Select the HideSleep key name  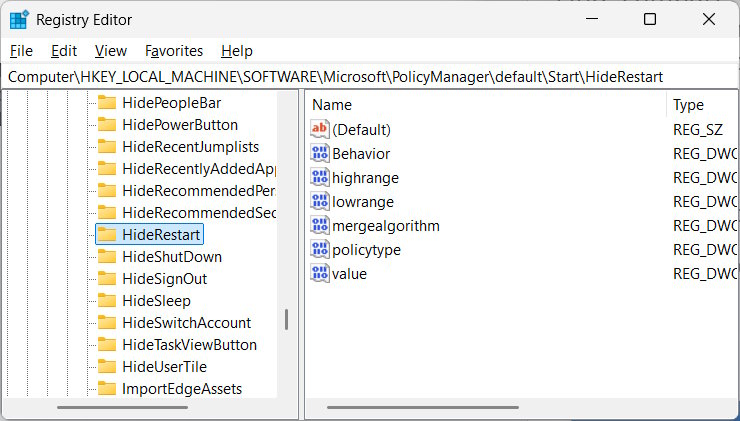156,301
